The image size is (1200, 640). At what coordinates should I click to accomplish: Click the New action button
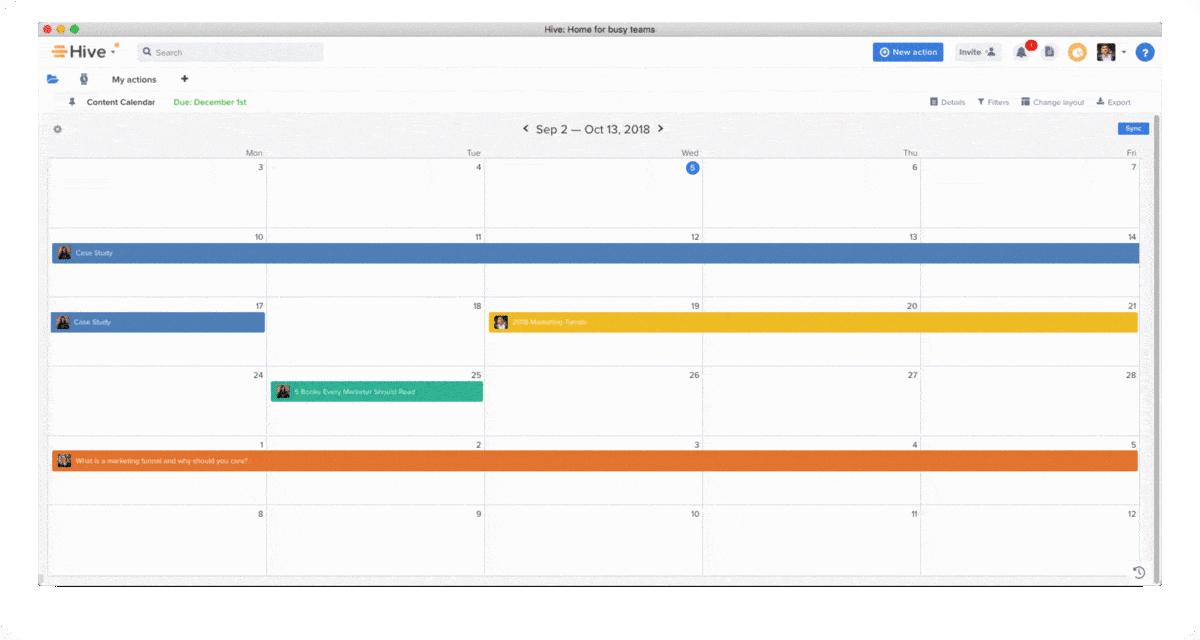pos(908,52)
